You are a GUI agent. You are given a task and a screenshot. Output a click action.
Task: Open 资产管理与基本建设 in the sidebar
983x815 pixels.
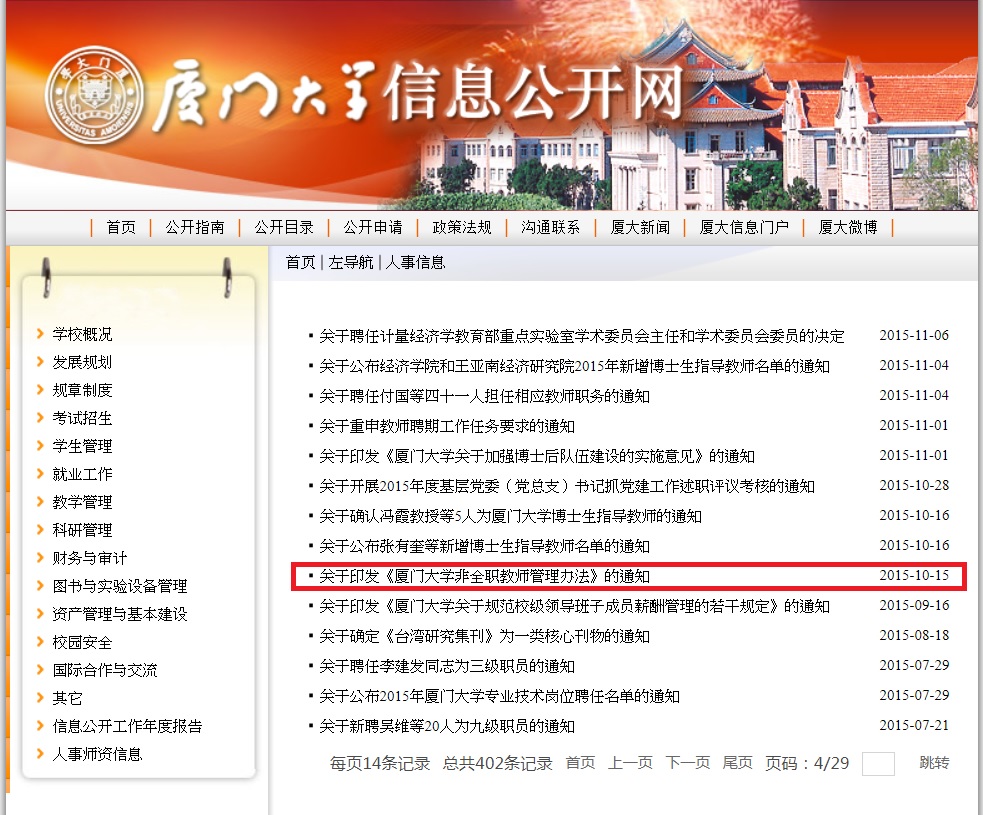point(120,614)
